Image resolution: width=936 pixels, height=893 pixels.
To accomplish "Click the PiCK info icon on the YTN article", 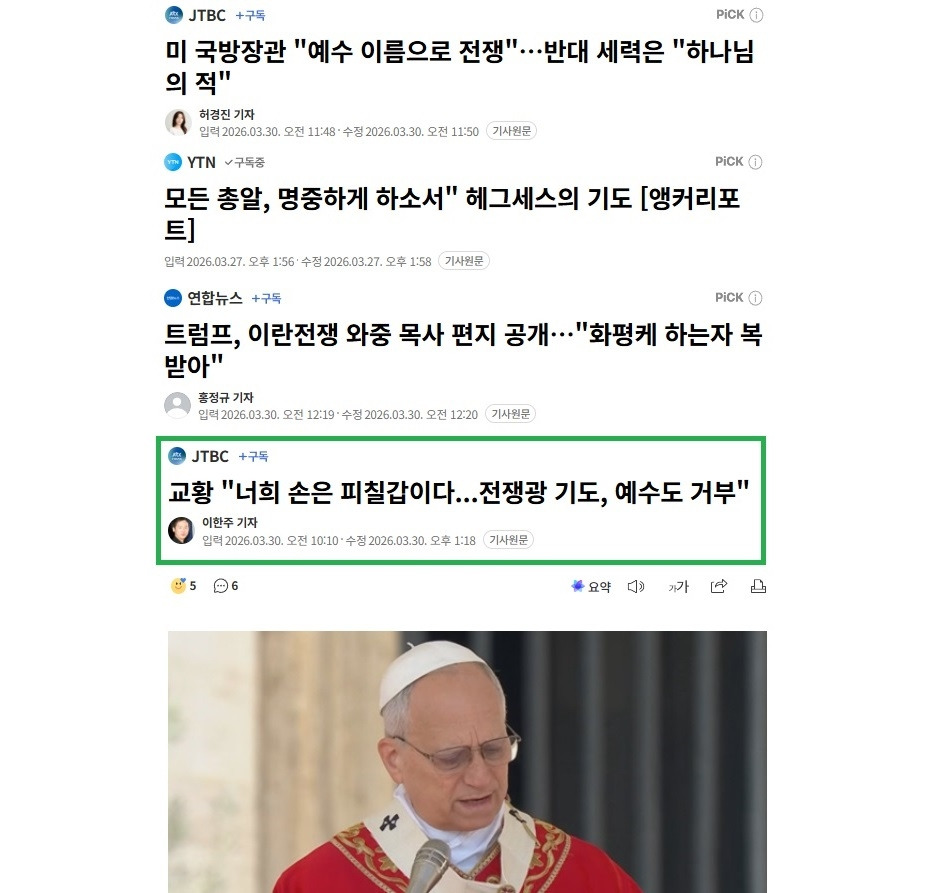I will pos(755,162).
